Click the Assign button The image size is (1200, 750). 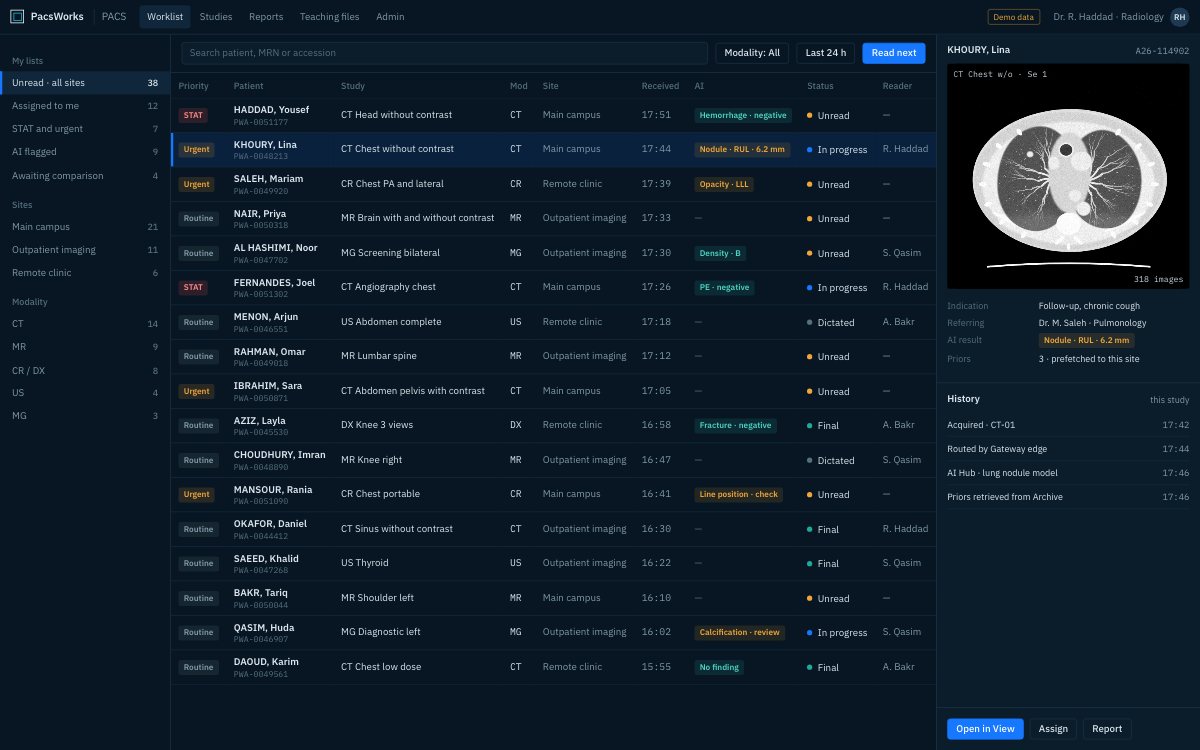(x=1053, y=729)
